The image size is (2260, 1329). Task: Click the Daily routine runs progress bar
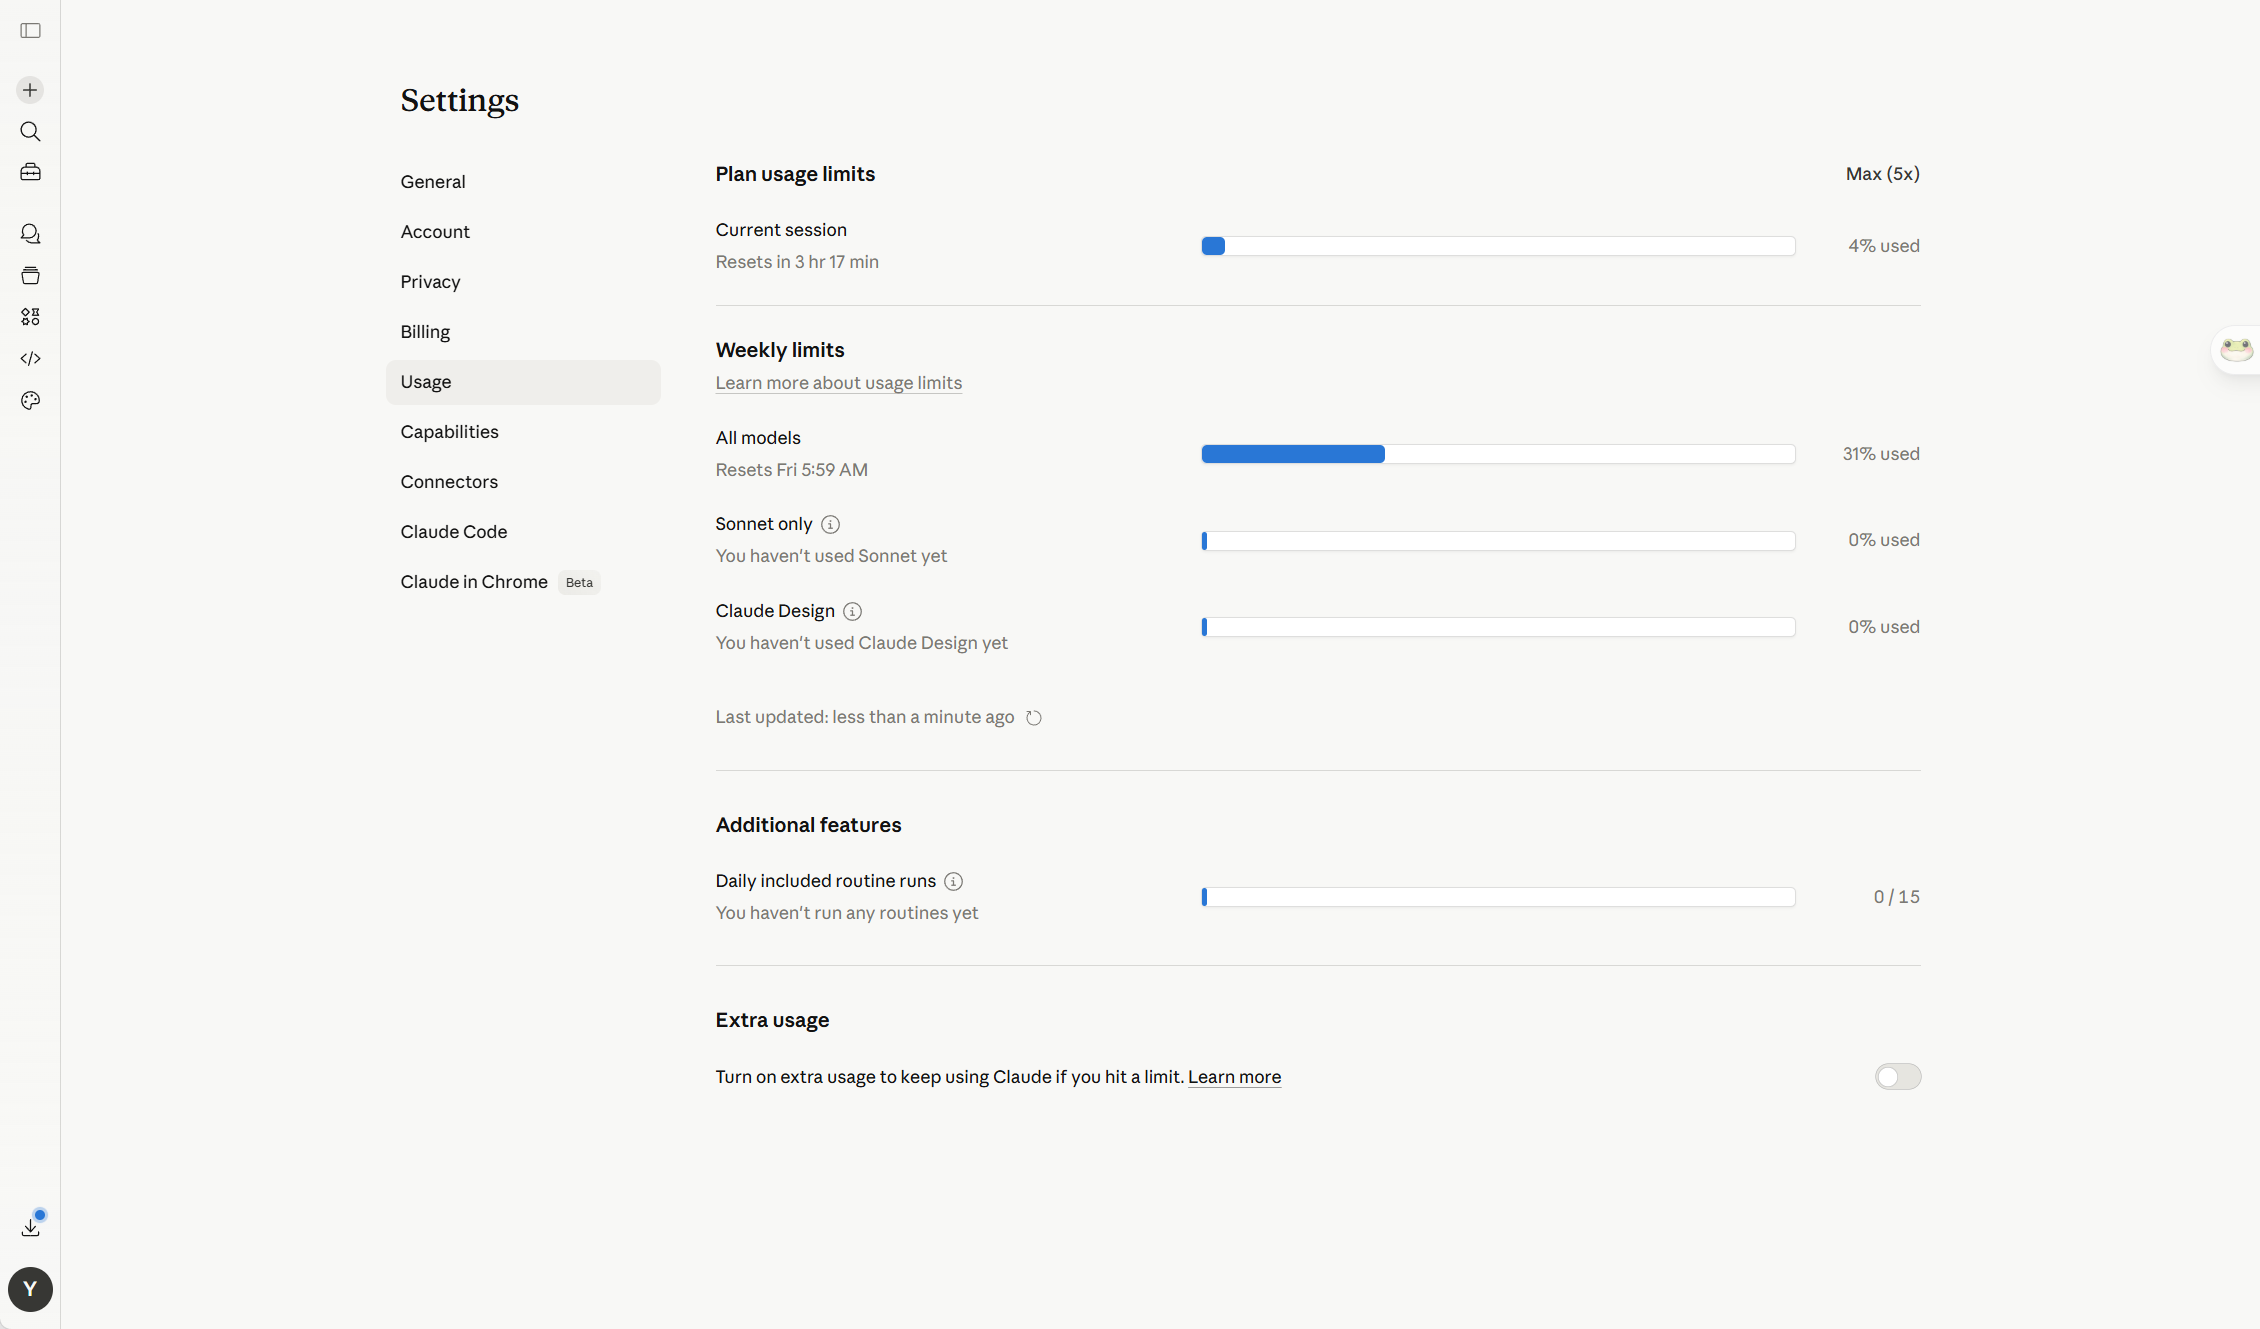tap(1498, 897)
